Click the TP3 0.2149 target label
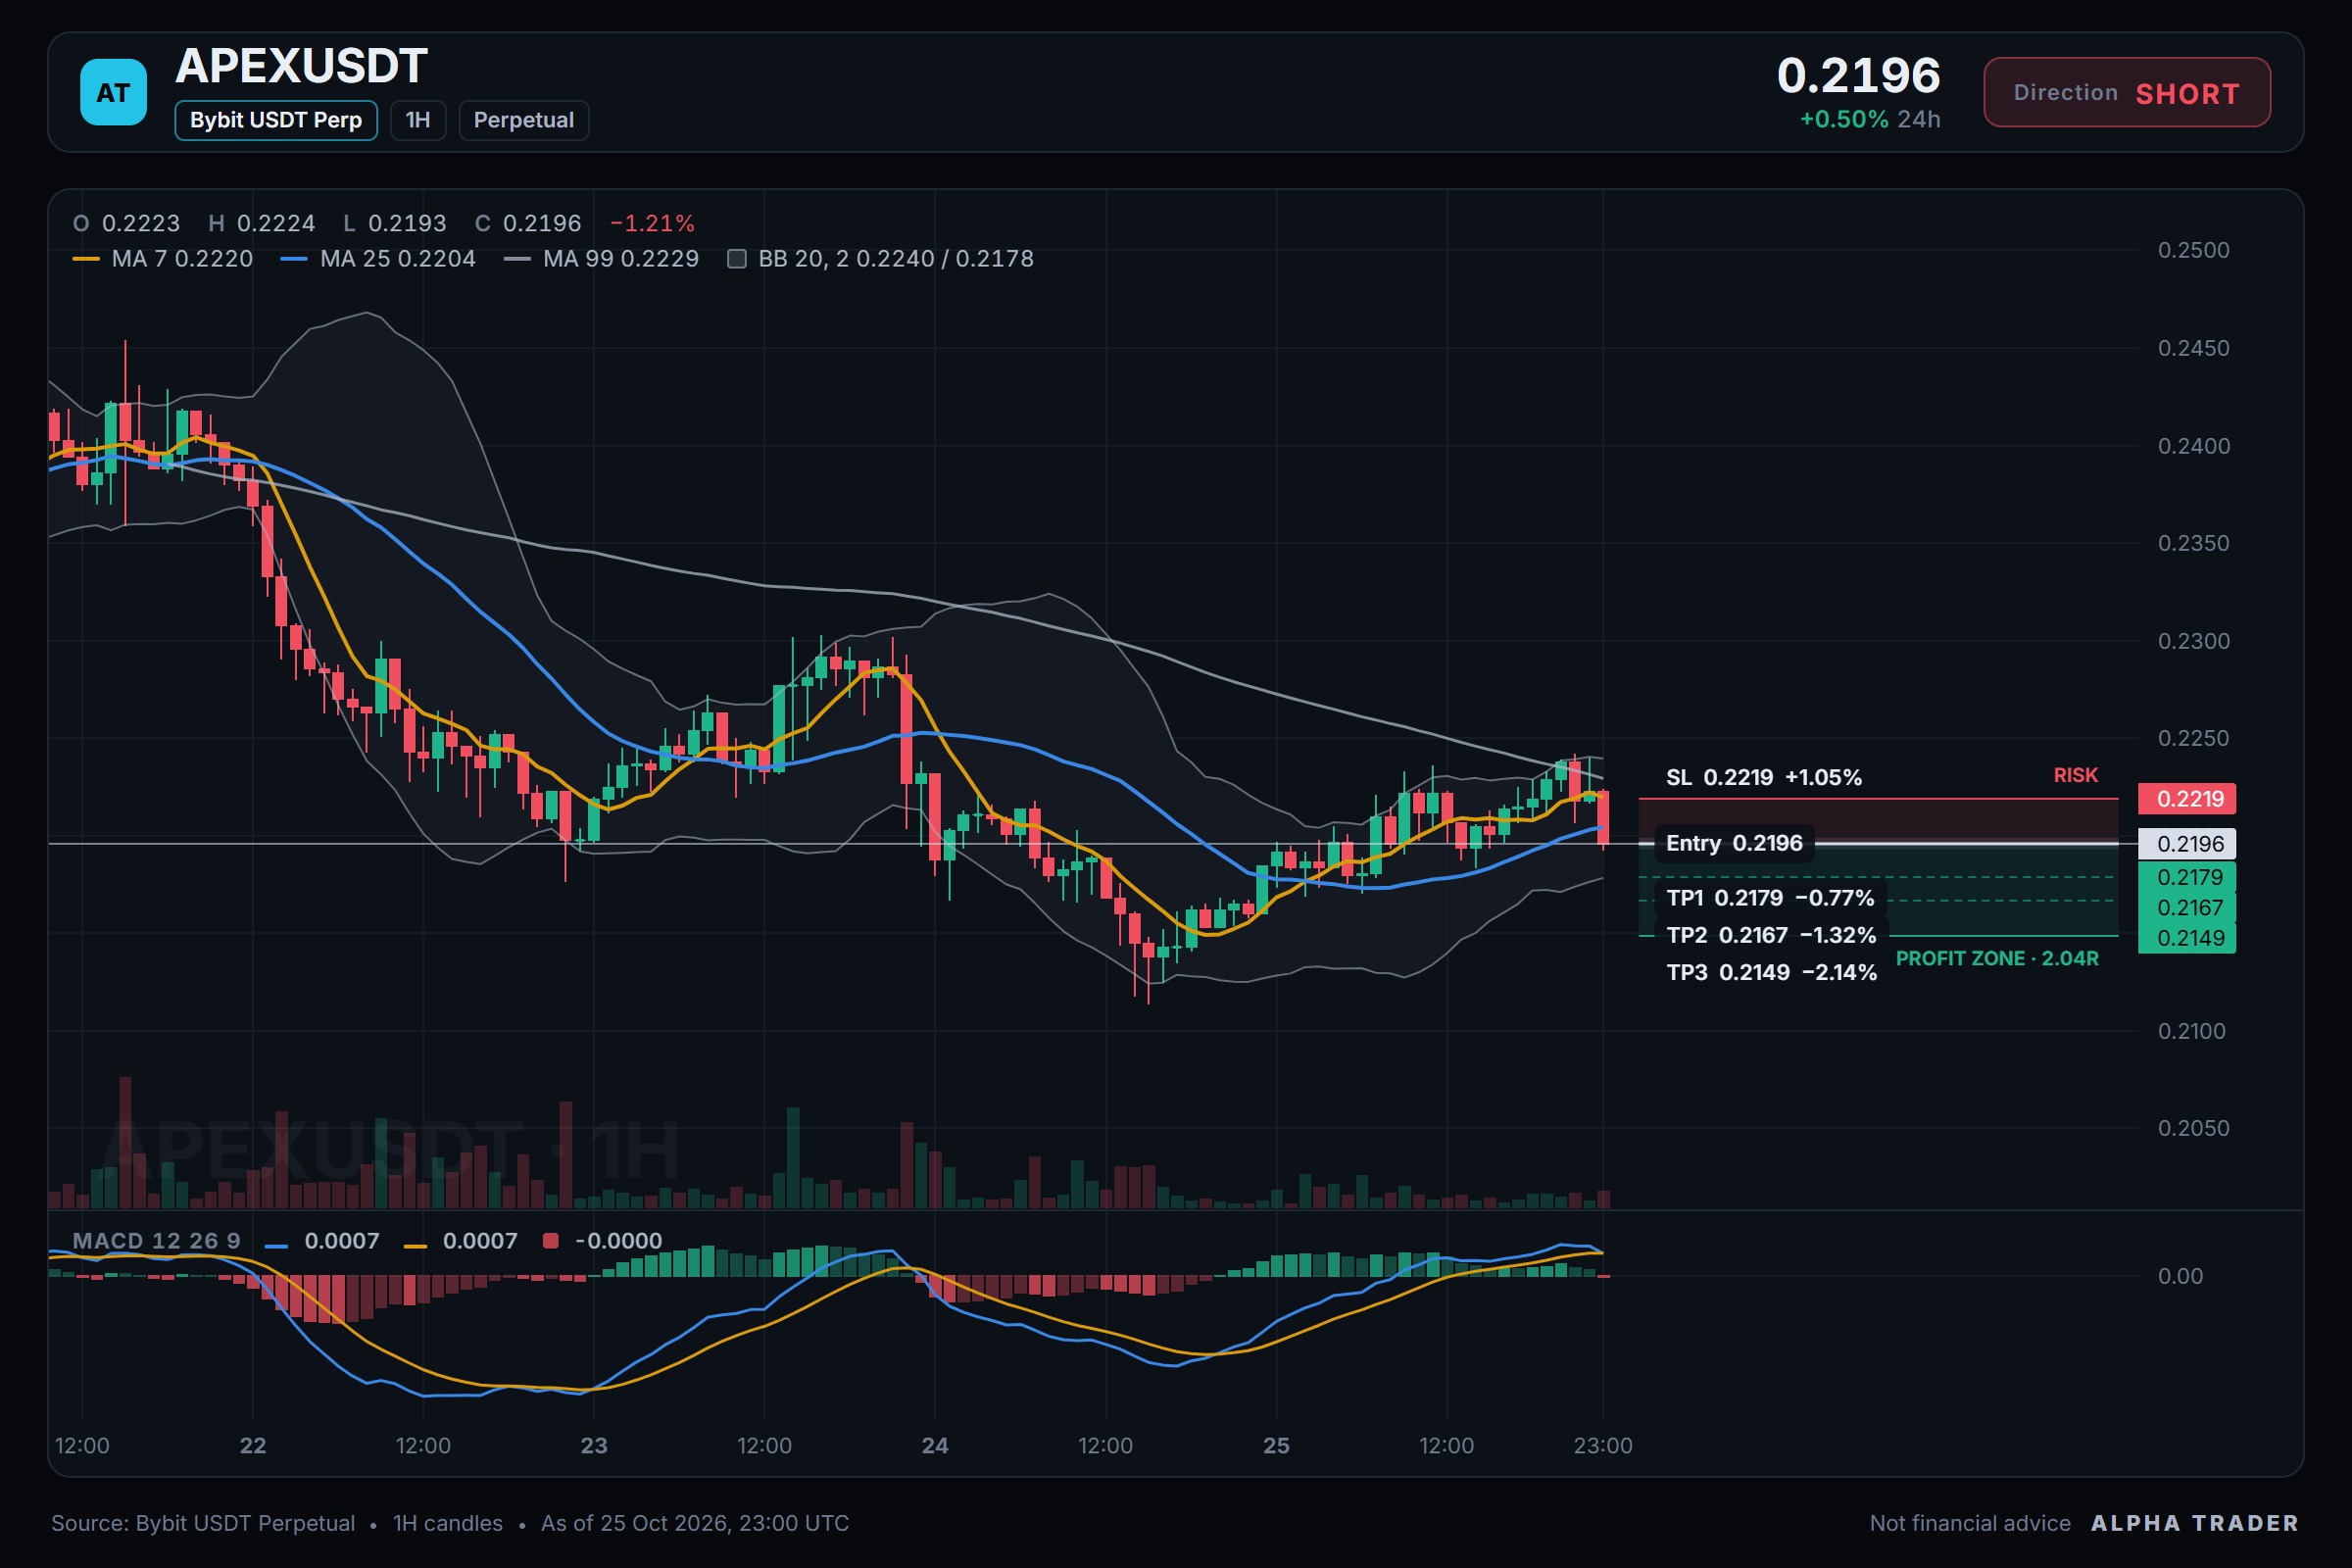The image size is (2352, 1568). click(1771, 972)
